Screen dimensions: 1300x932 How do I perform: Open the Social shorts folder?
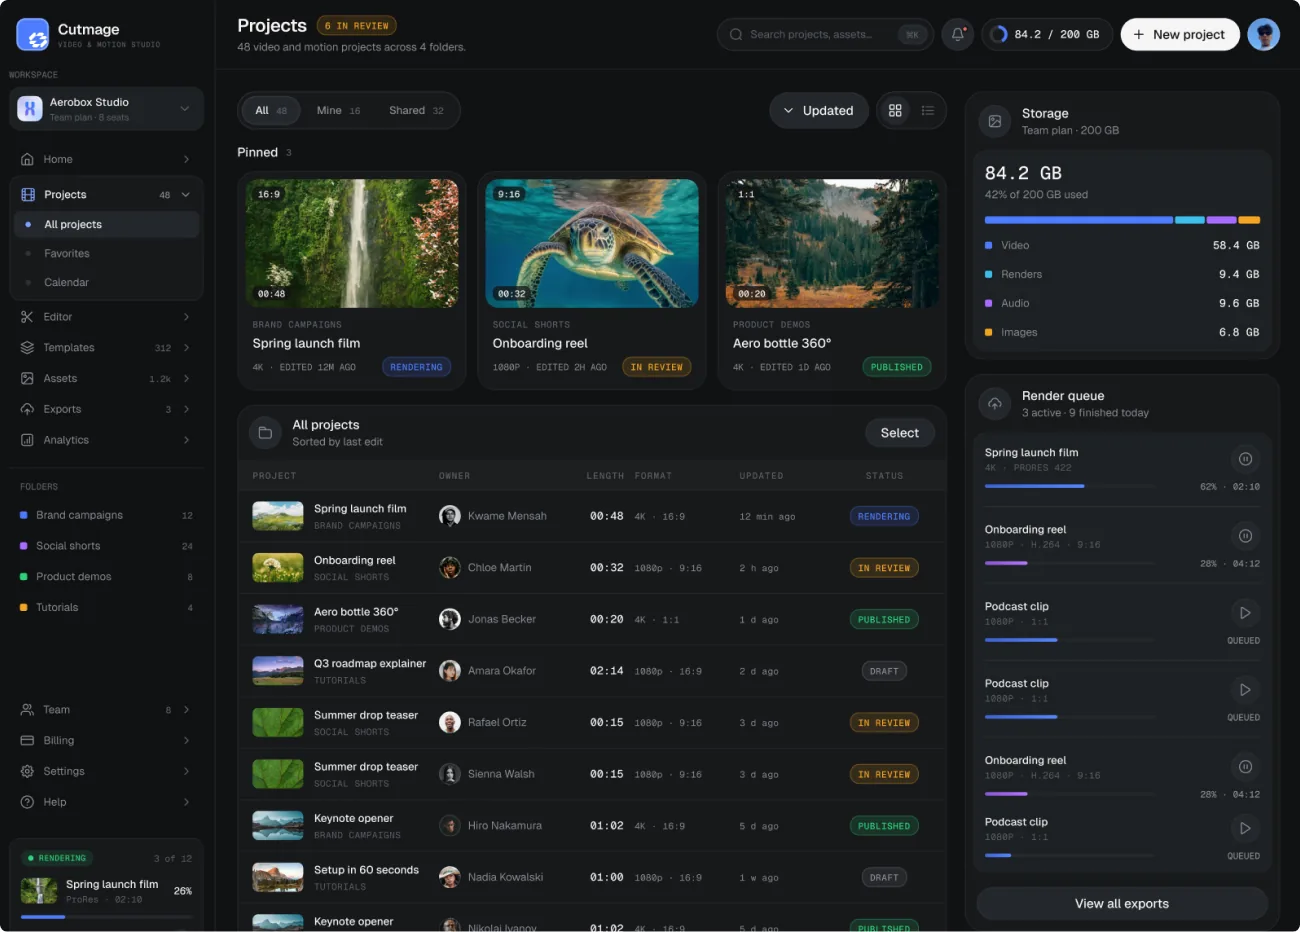[x=106, y=546]
